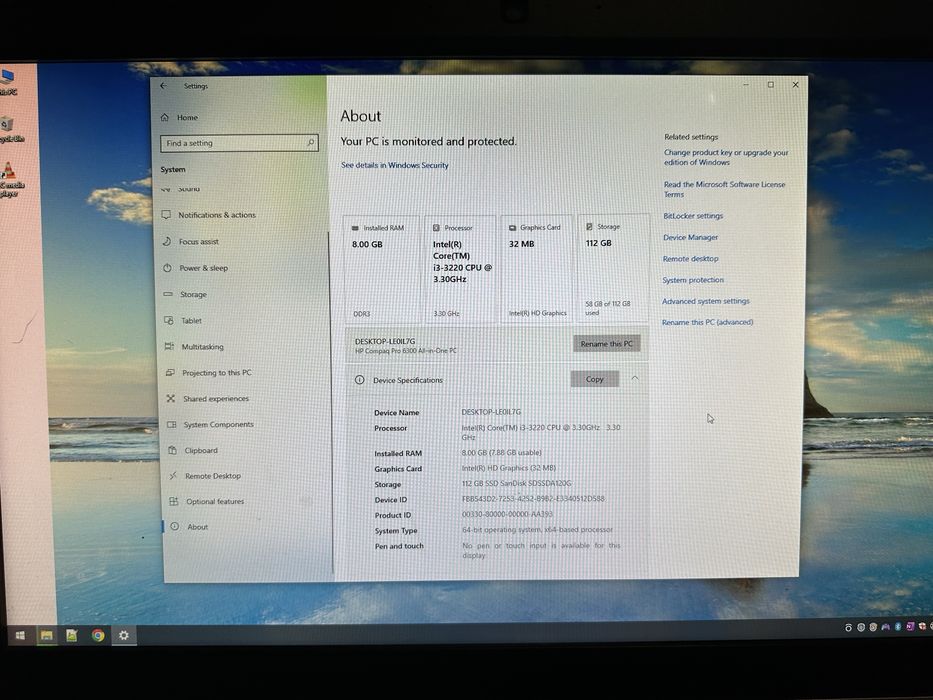The image size is (933, 700).
Task: Click the Rename this PC button
Action: [x=606, y=344]
